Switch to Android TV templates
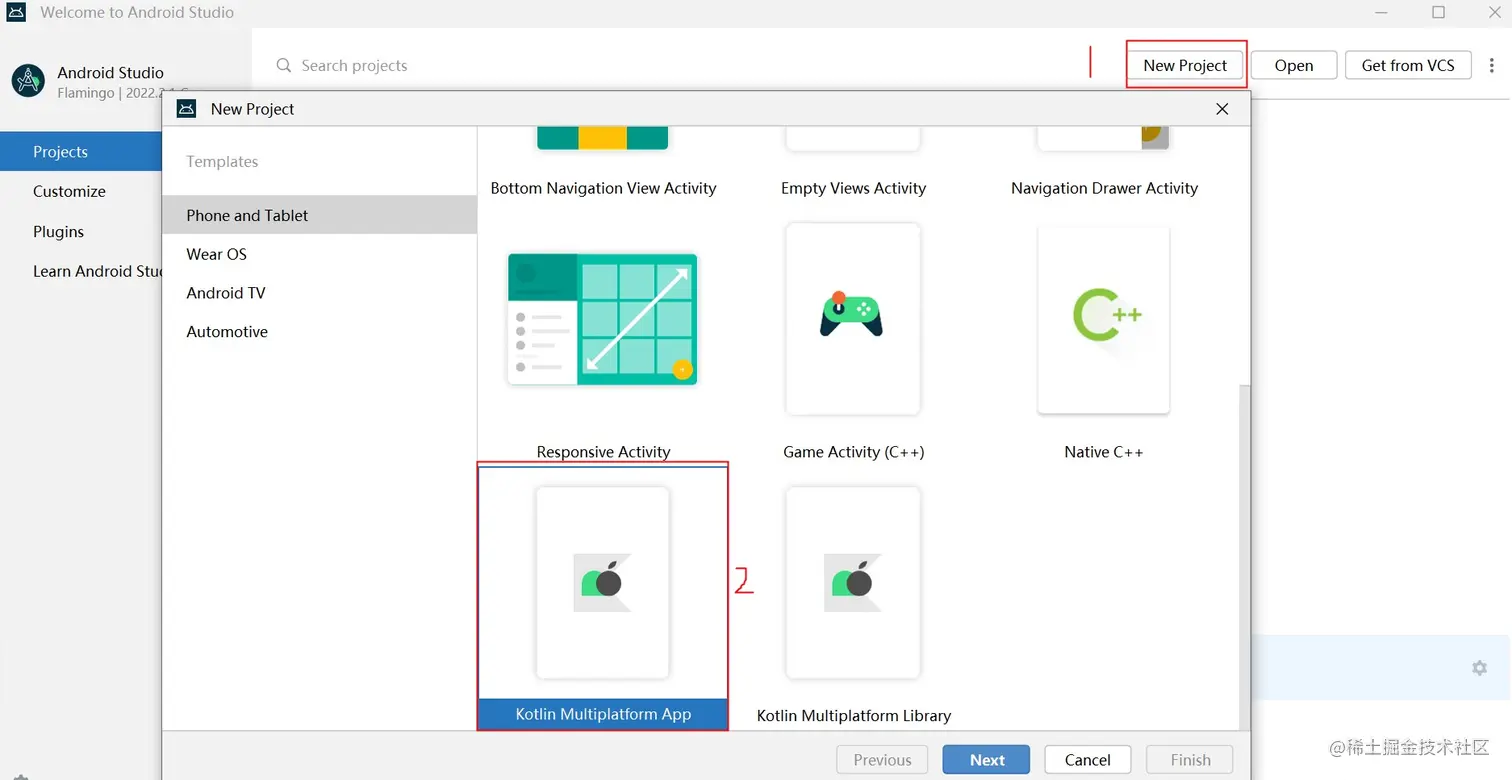Viewport: 1512px width, 780px height. [x=320, y=293]
